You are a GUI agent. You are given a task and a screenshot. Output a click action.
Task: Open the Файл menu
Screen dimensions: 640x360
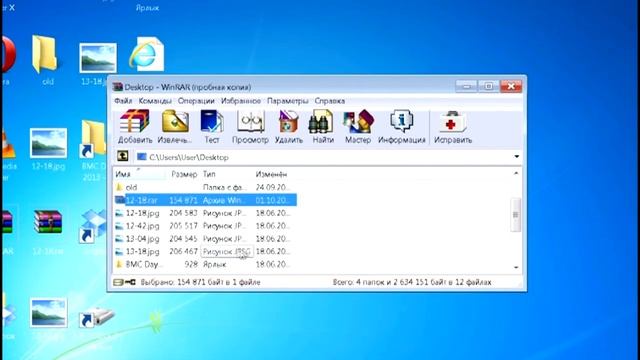[x=123, y=101]
